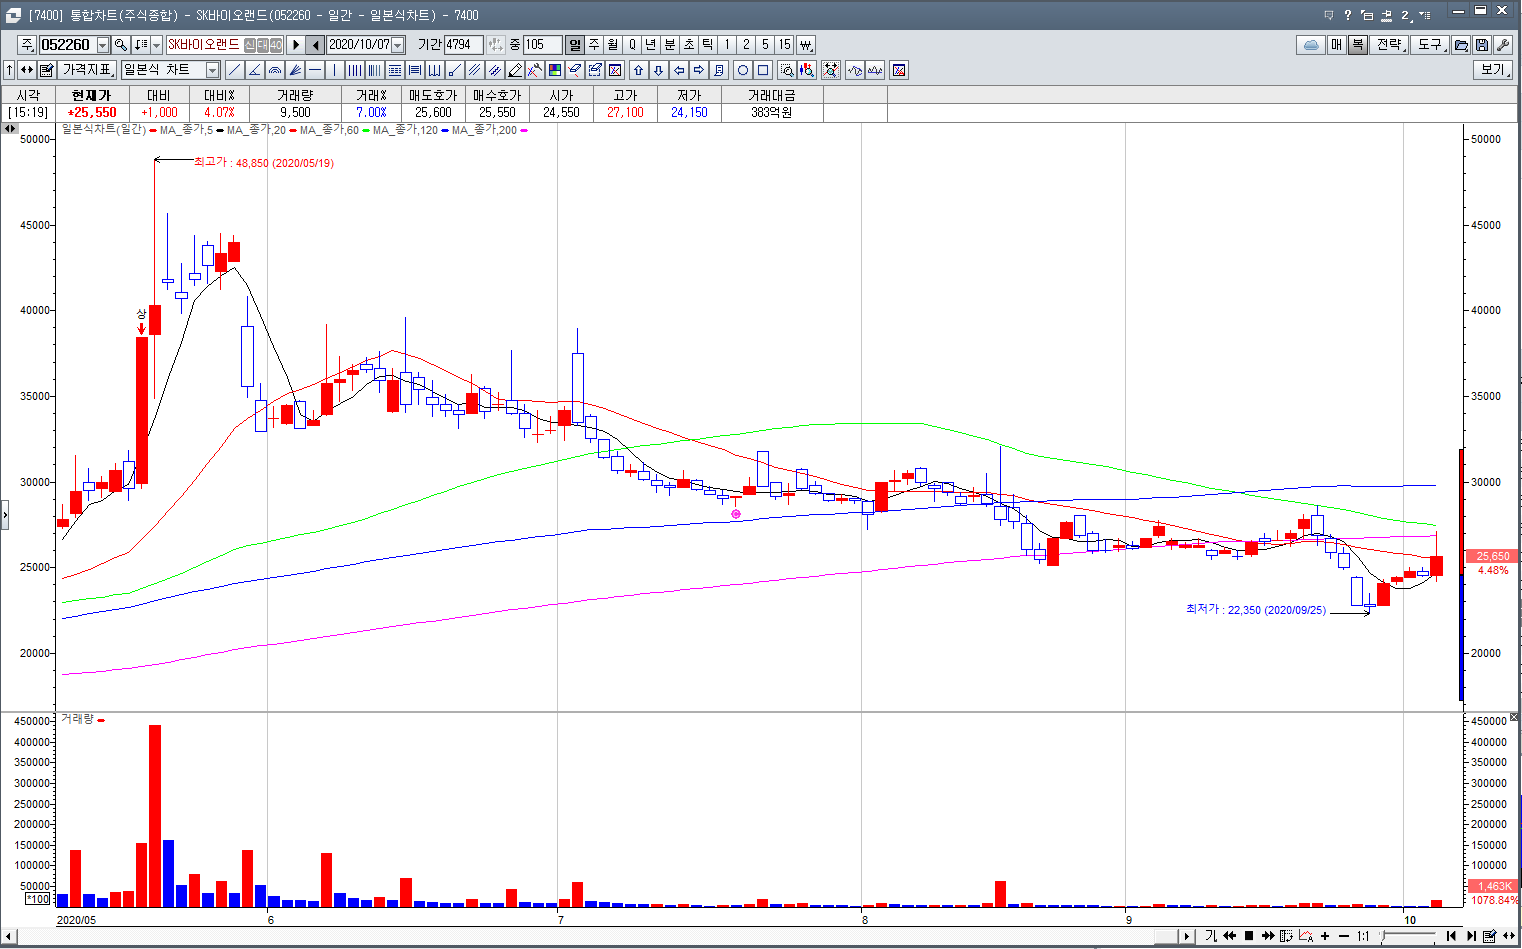Open chart settings wrench icon
1522x949 pixels.
coord(1502,45)
